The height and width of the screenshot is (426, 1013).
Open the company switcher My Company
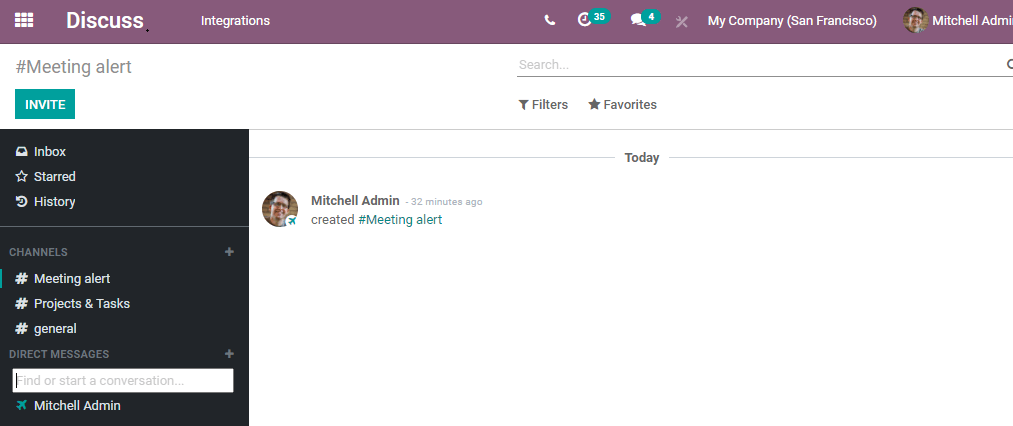[x=792, y=21]
